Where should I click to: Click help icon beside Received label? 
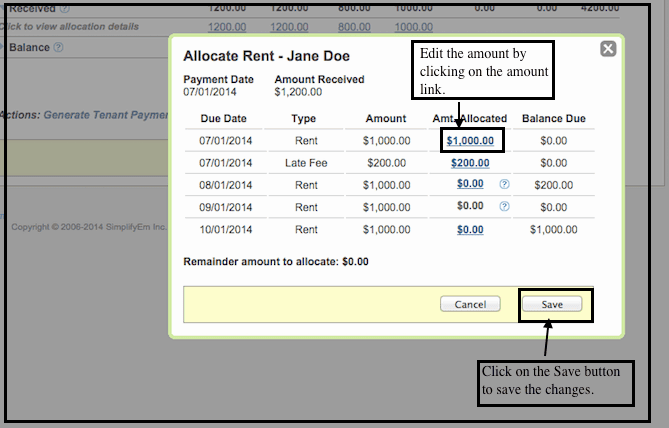pyautogui.click(x=65, y=8)
